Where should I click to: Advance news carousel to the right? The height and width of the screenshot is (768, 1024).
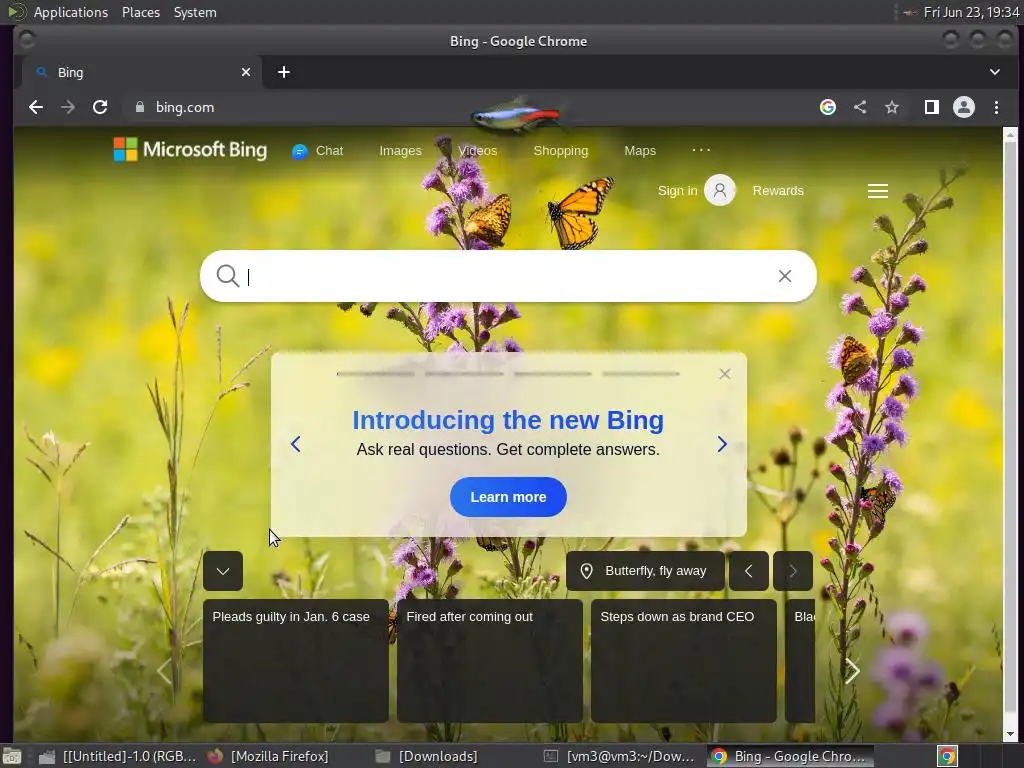[852, 671]
